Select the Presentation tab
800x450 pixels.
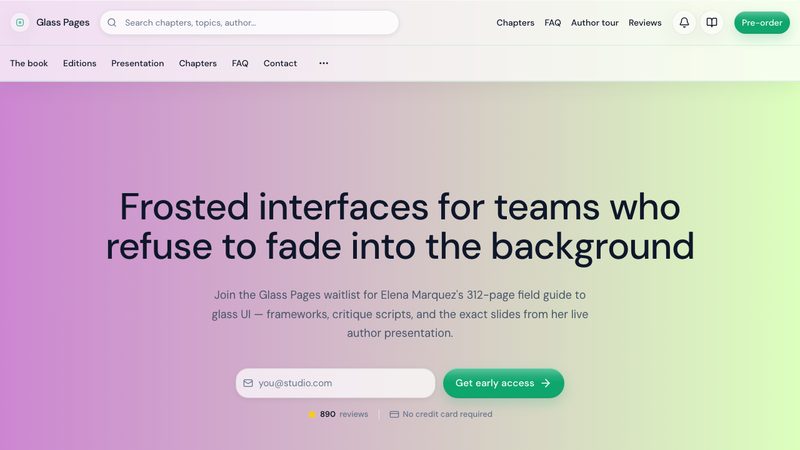click(138, 63)
